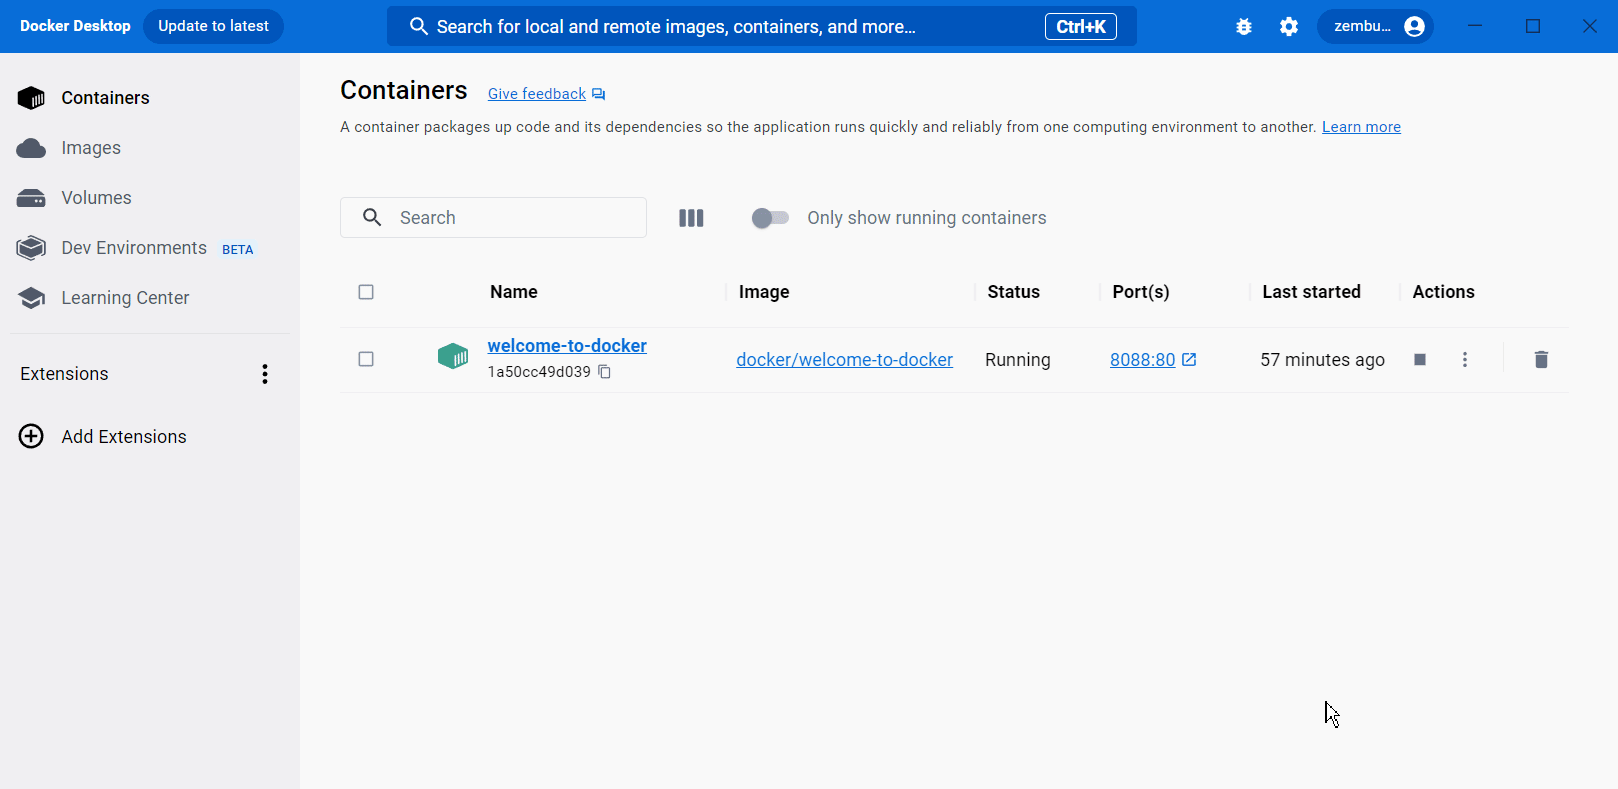Screen dimensions: 1618x789
Task: Maximize the Docker Desktop window
Action: click(1532, 26)
